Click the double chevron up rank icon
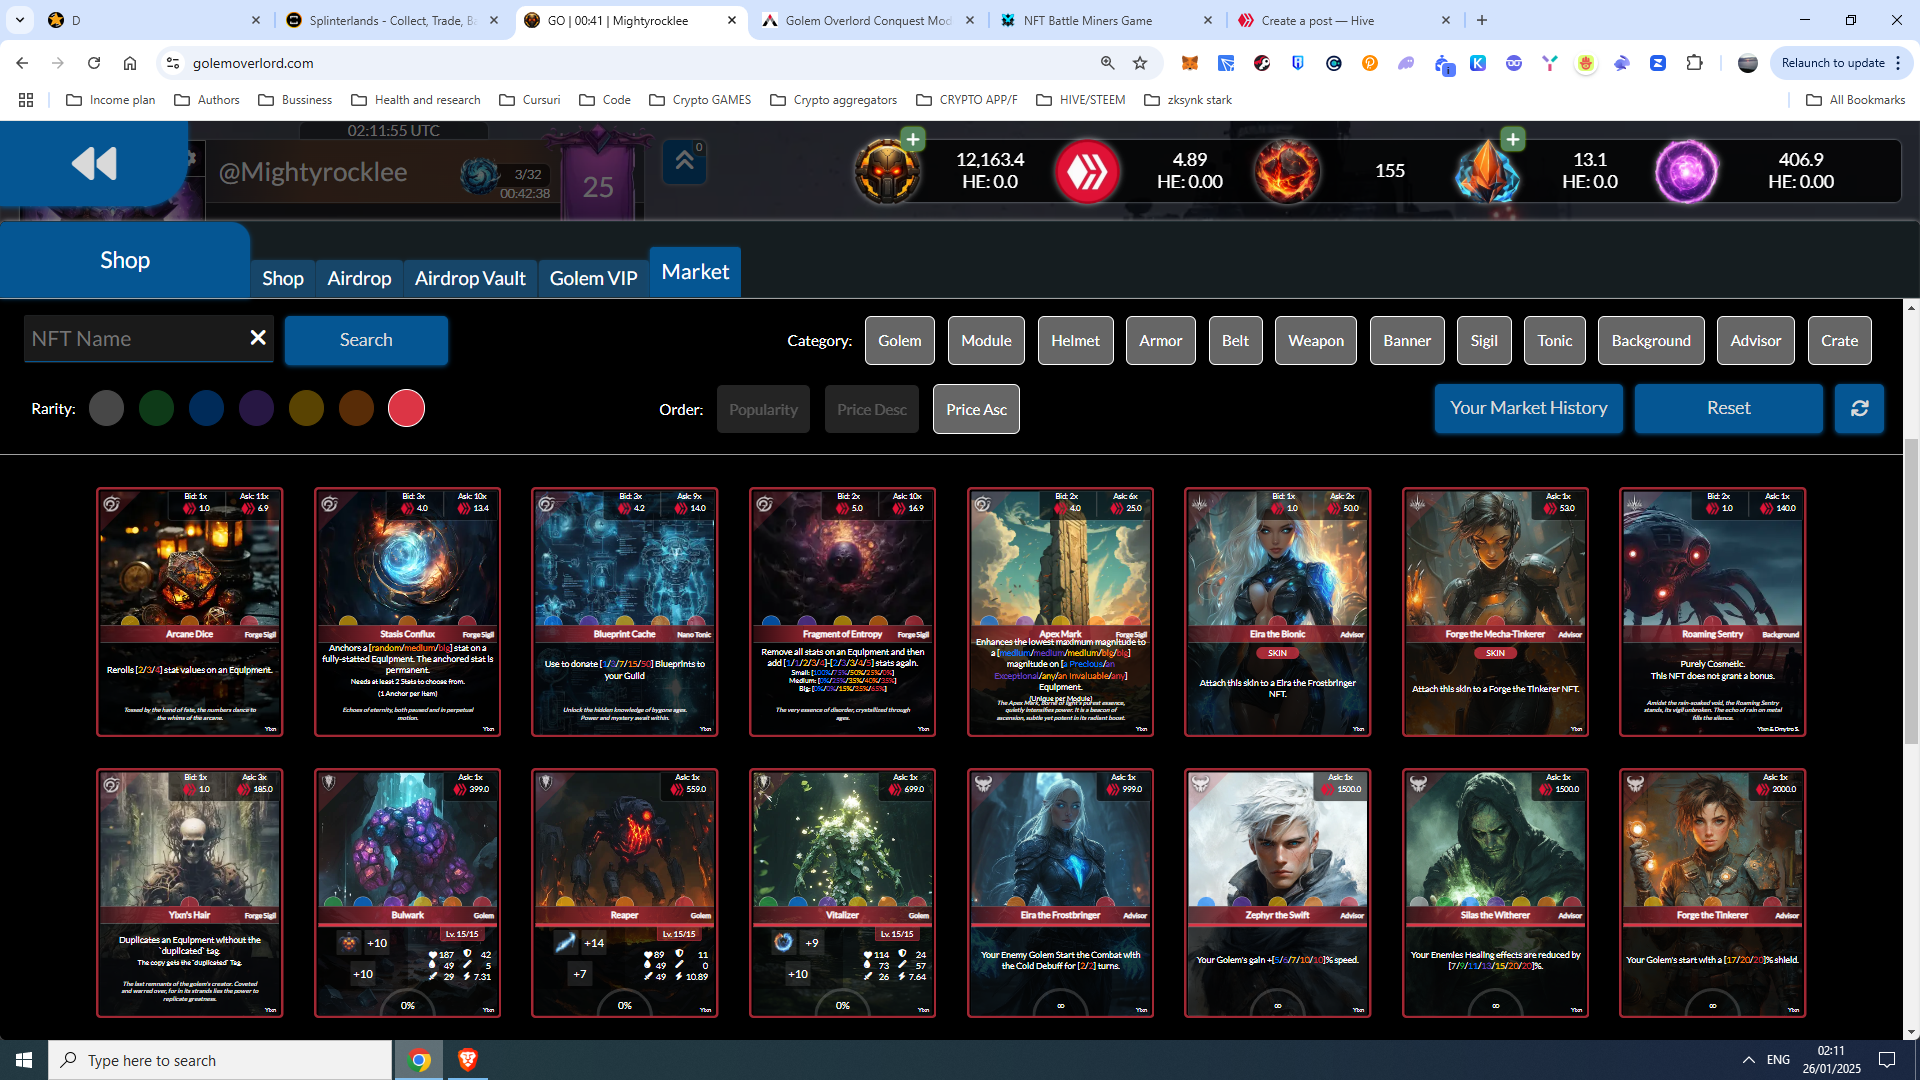Viewport: 1920px width, 1080px height. pos(685,161)
